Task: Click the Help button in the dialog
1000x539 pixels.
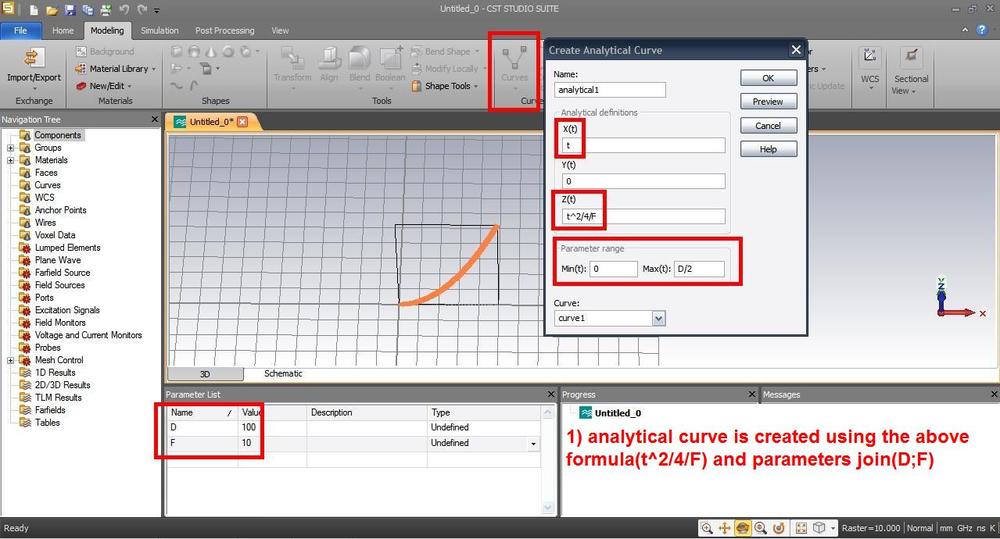Action: click(x=768, y=149)
